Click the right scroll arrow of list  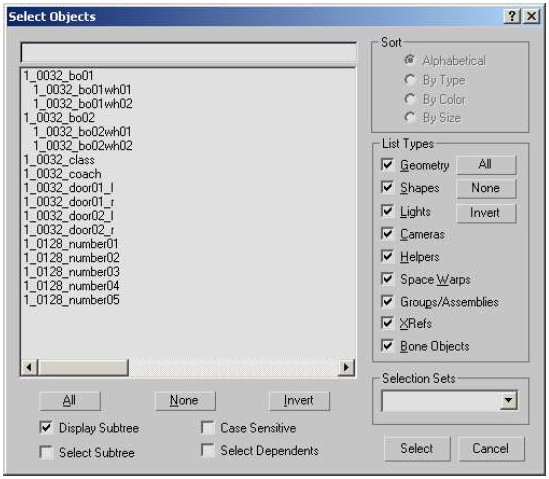(346, 367)
